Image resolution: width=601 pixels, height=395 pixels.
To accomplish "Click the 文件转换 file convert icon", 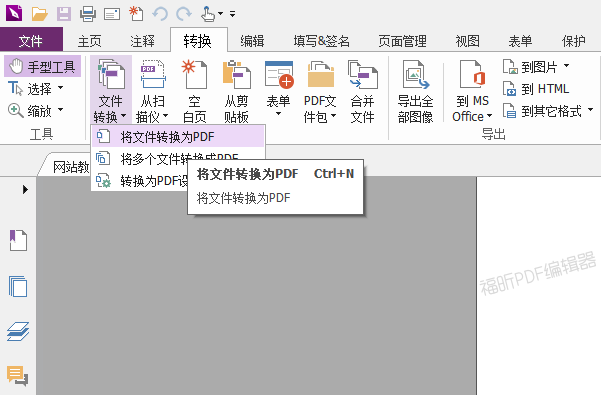I will point(111,74).
